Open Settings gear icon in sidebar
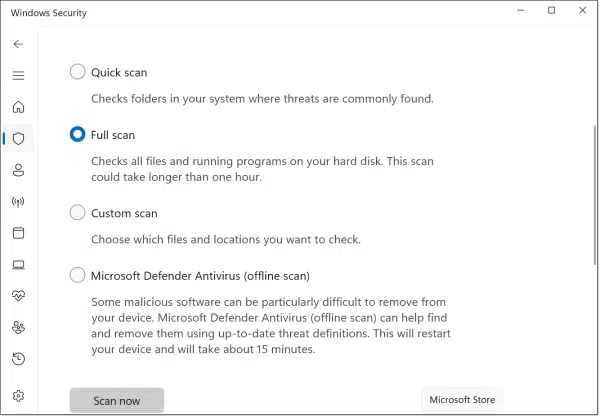Image resolution: width=600 pixels, height=417 pixels. tap(18, 396)
